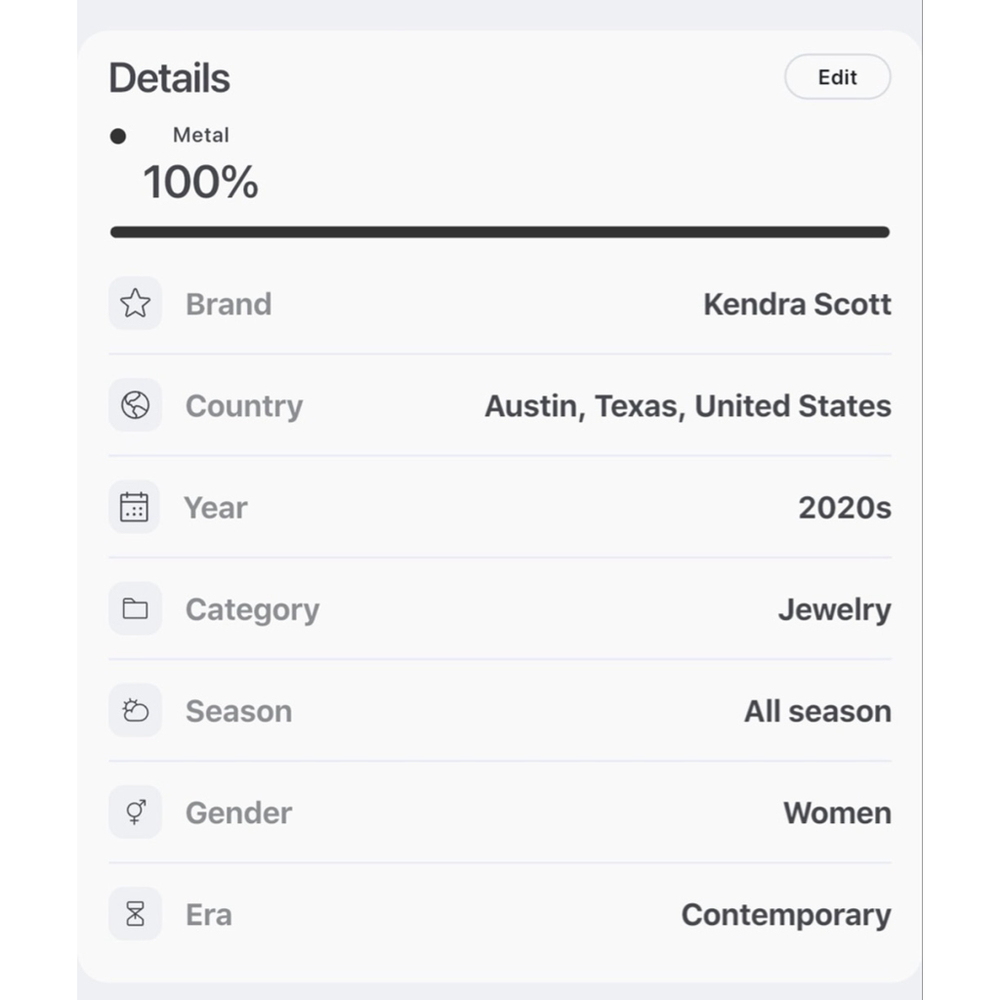The width and height of the screenshot is (1000, 1000).
Task: Click the calendar icon beside Year
Action: pos(135,507)
